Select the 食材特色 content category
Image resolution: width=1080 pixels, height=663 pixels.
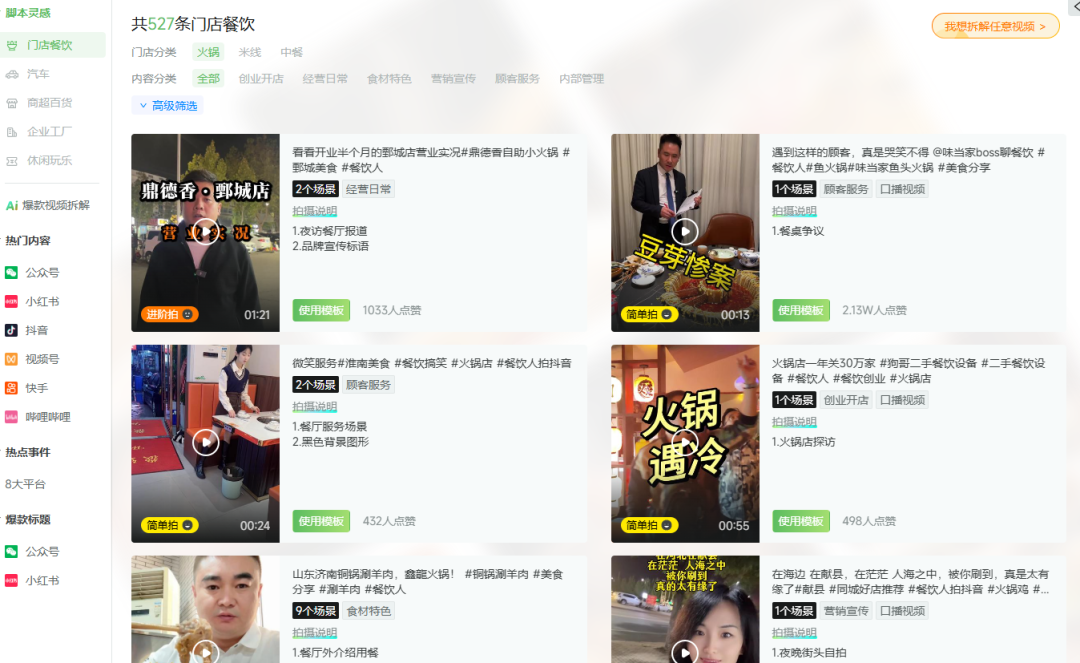(389, 78)
